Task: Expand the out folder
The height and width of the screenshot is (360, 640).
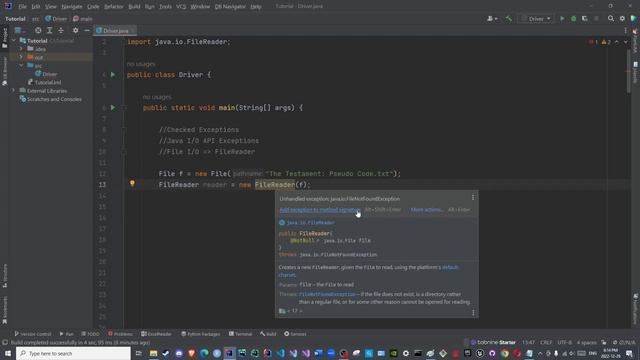Action: coord(21,58)
